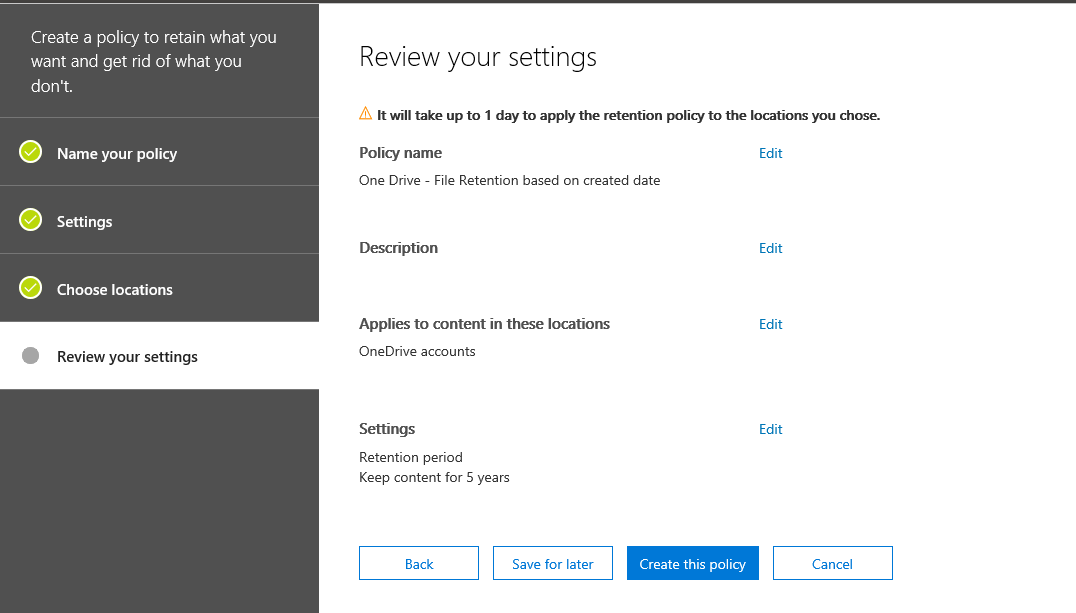Edit the locations this policy applies to

click(x=770, y=324)
